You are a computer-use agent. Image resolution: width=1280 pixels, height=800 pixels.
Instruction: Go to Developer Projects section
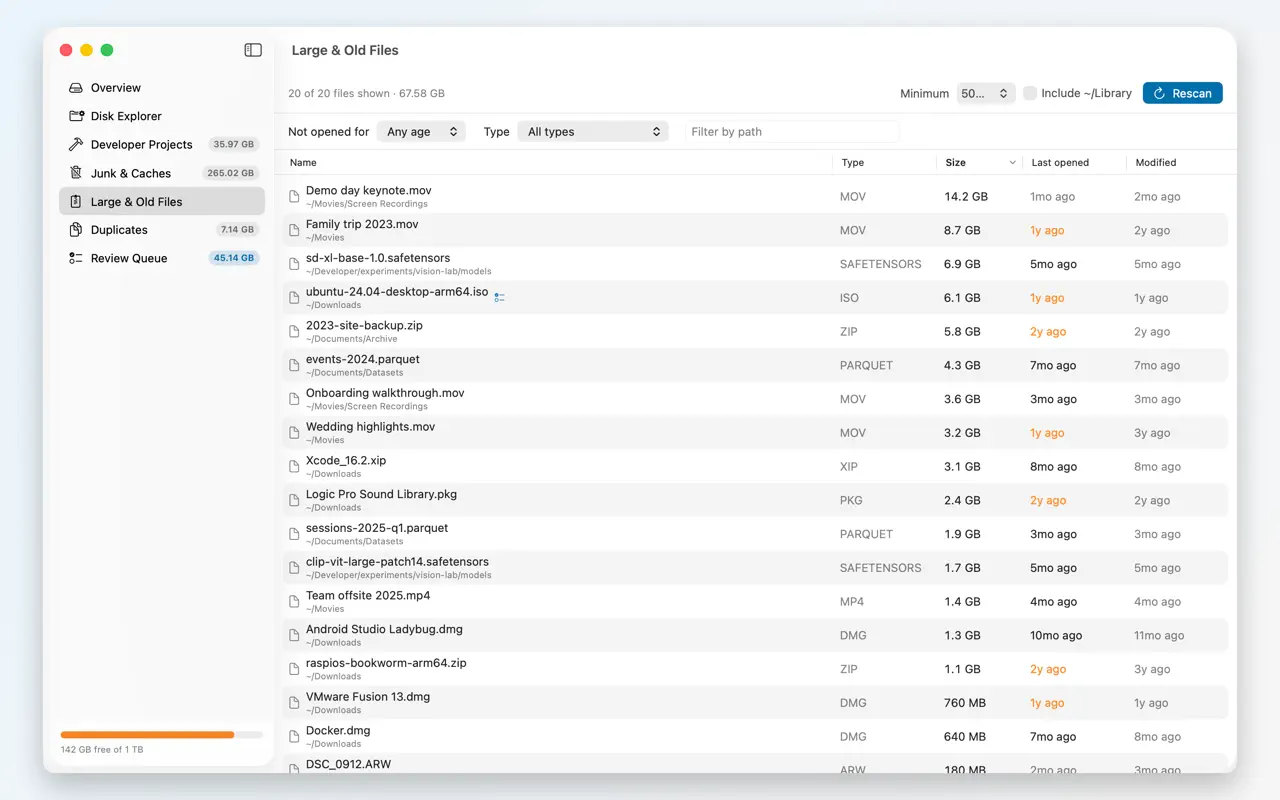coord(162,144)
